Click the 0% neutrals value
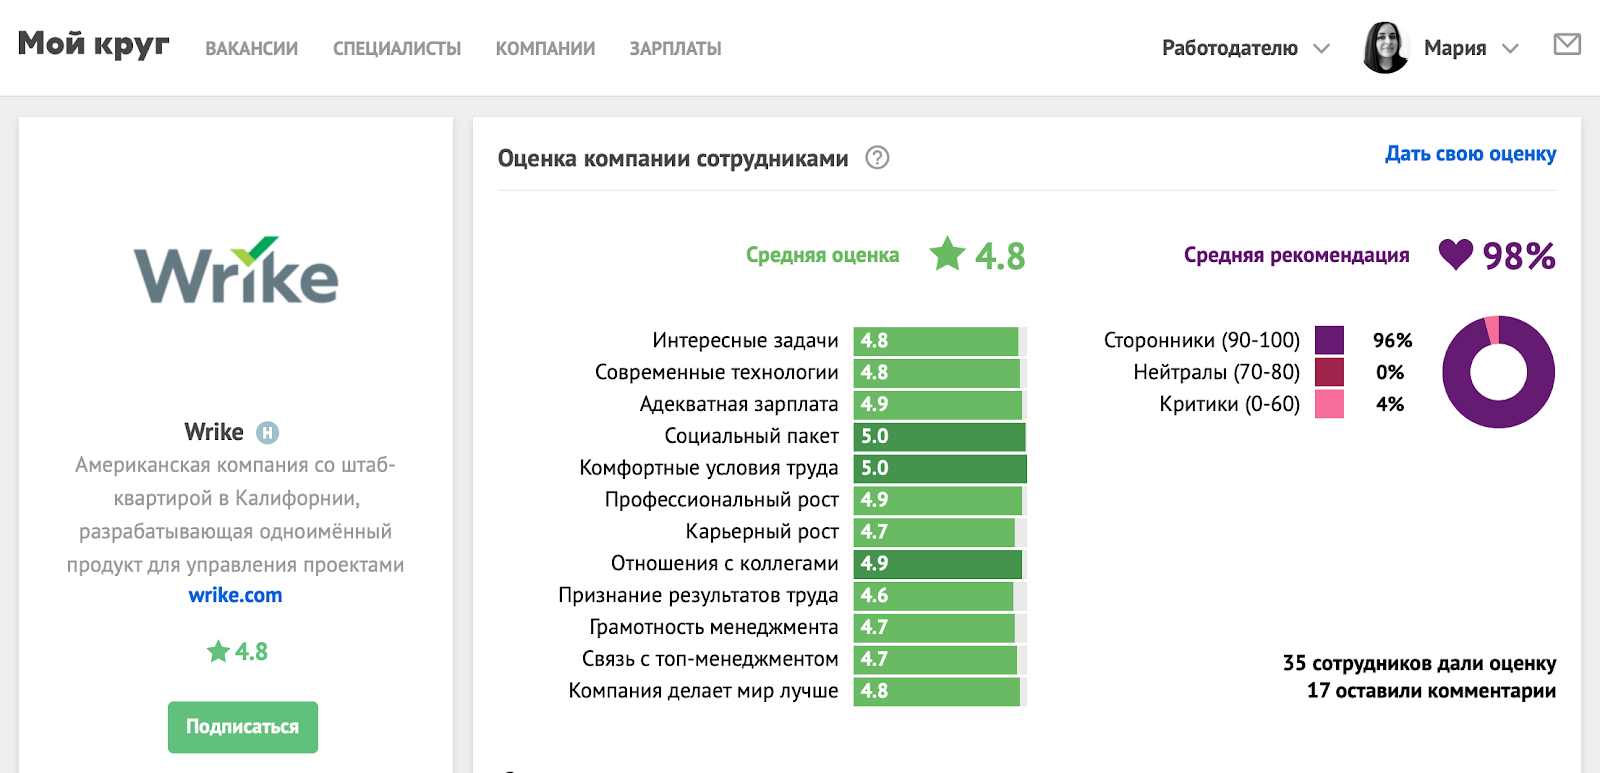1600x773 pixels. pos(1390,373)
